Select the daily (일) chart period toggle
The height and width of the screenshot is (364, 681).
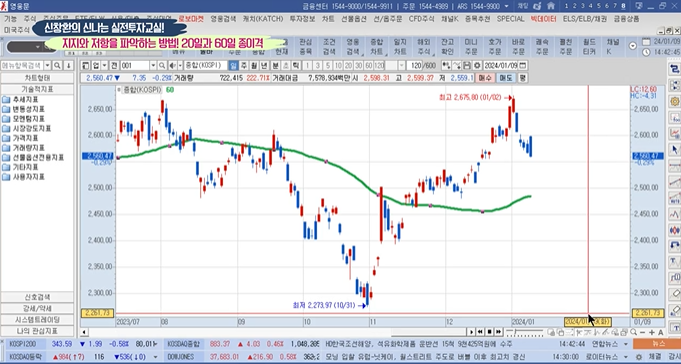(x=233, y=66)
